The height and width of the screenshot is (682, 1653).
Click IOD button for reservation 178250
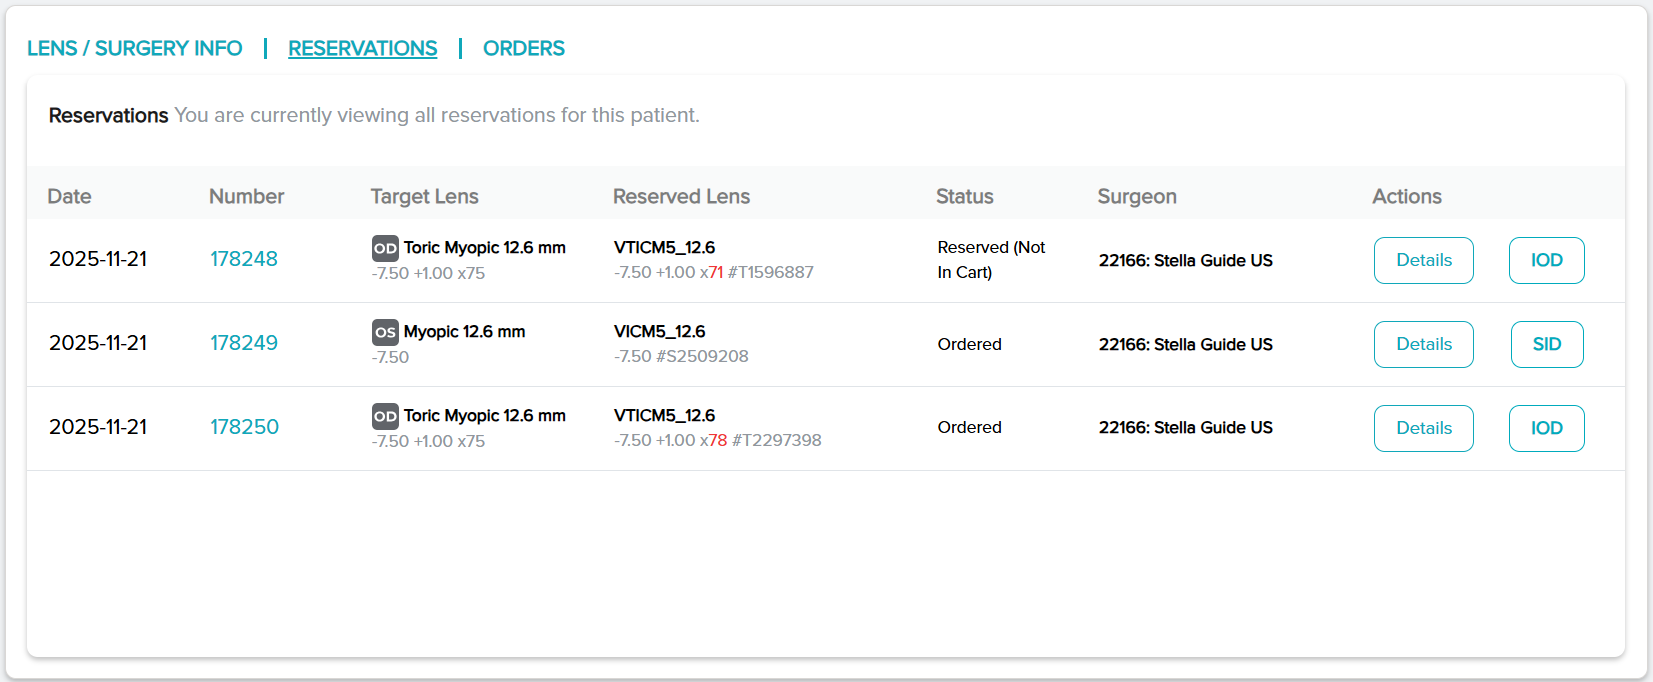1546,428
